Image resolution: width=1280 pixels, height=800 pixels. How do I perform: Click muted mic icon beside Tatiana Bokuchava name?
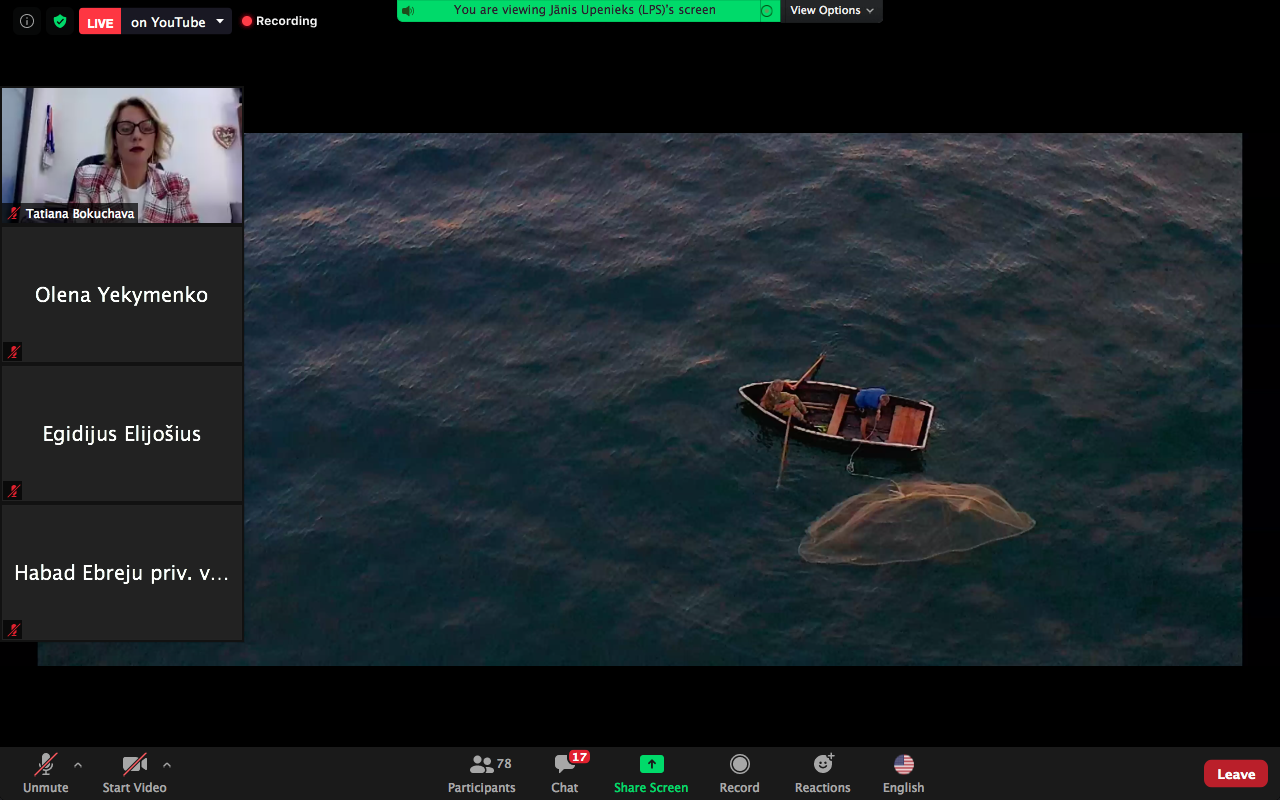(14, 214)
